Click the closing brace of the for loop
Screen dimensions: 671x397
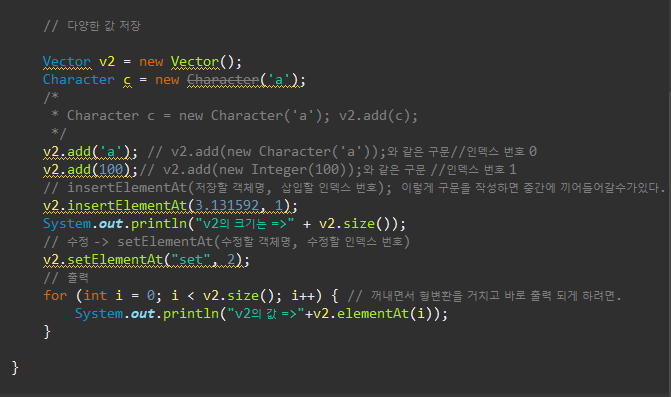tap(47, 332)
